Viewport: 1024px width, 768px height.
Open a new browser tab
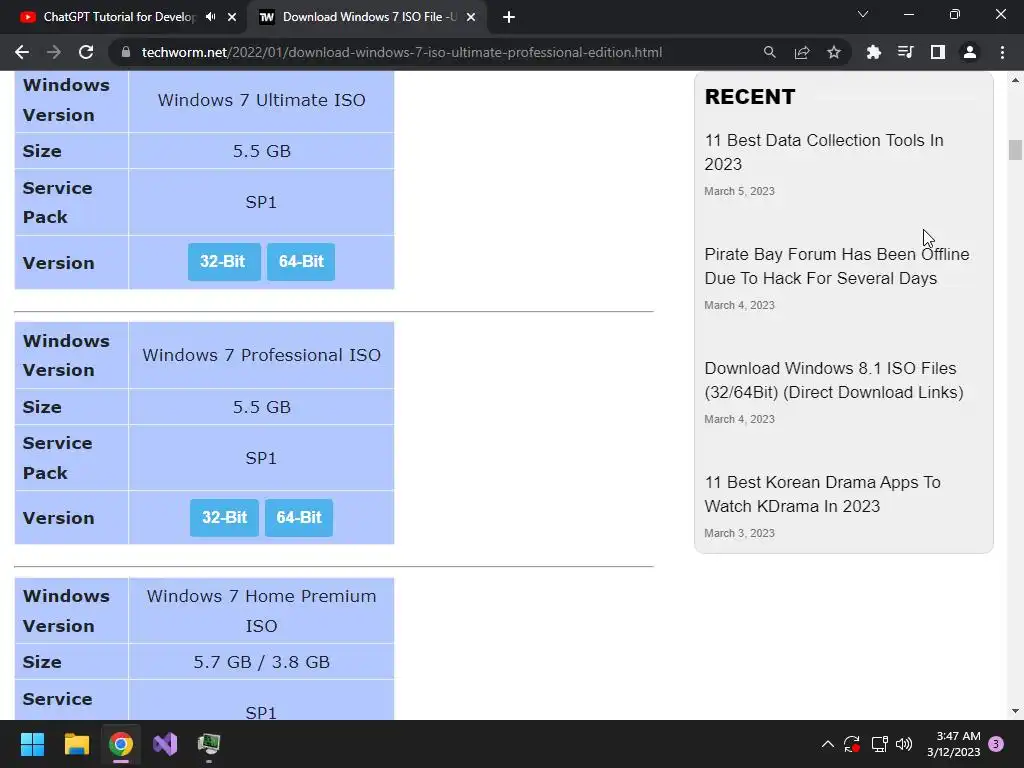tap(509, 17)
